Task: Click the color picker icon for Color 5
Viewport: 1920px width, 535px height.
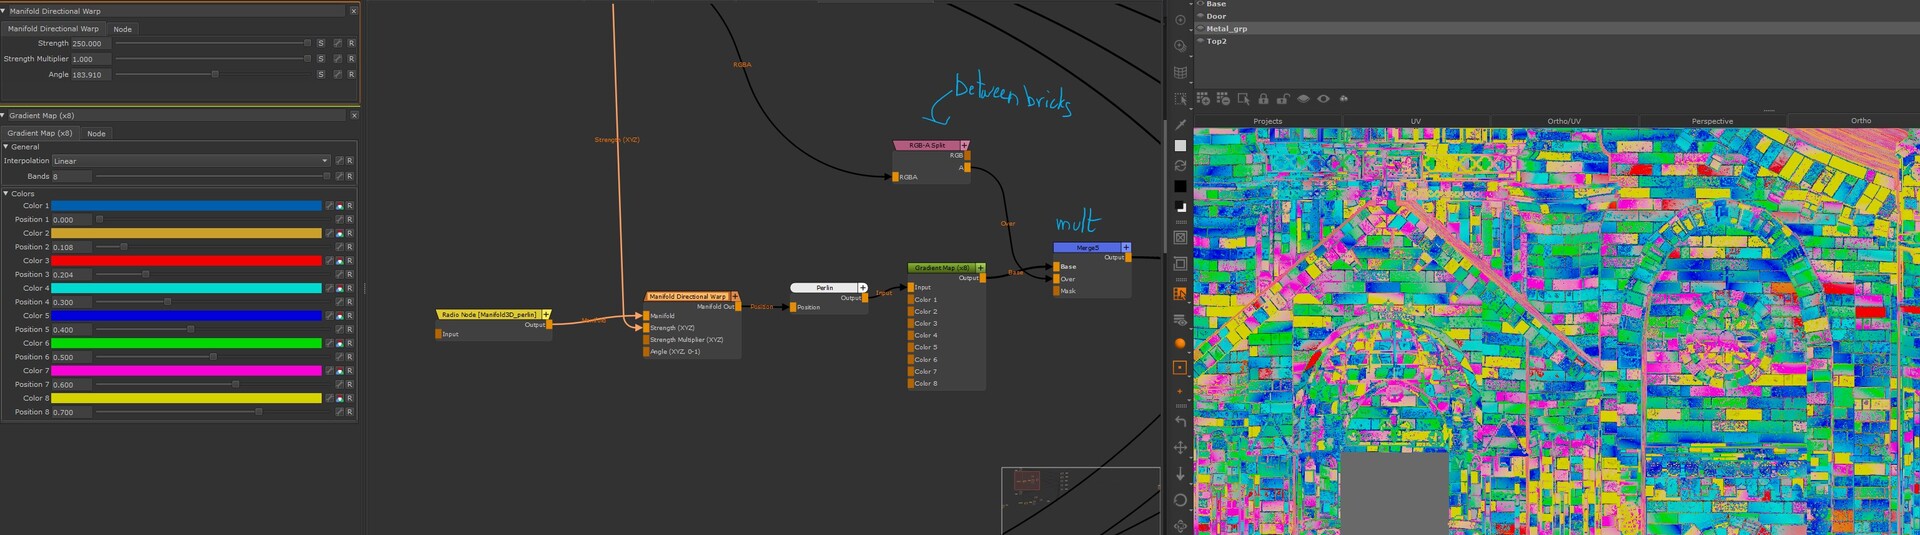Action: coord(340,316)
